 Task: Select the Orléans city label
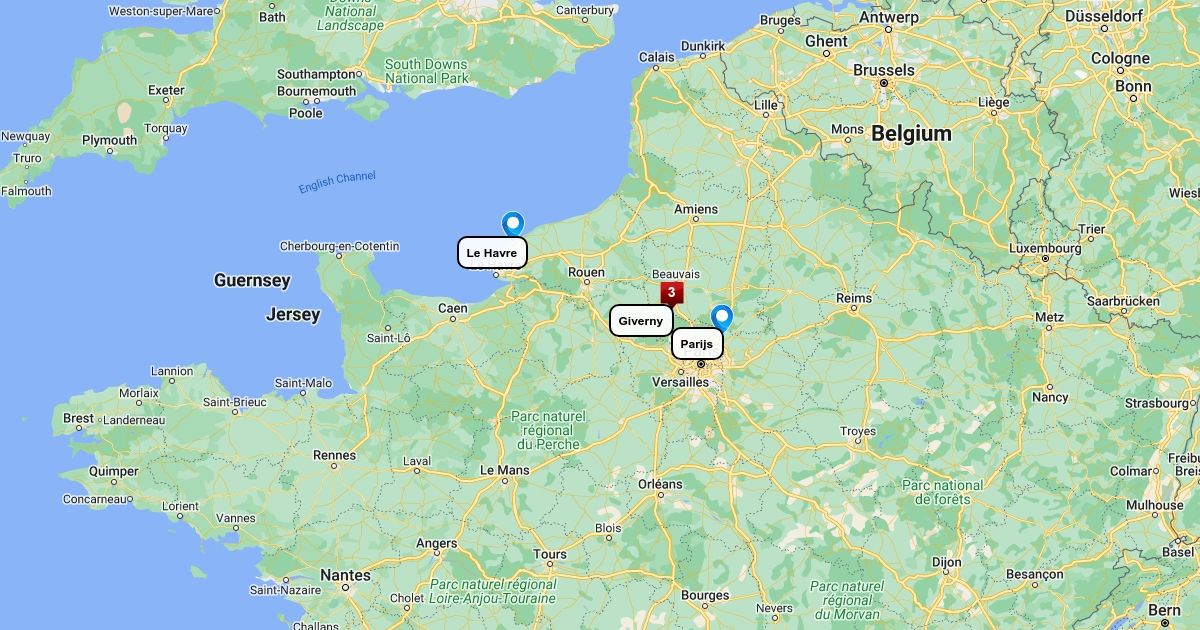(x=660, y=484)
